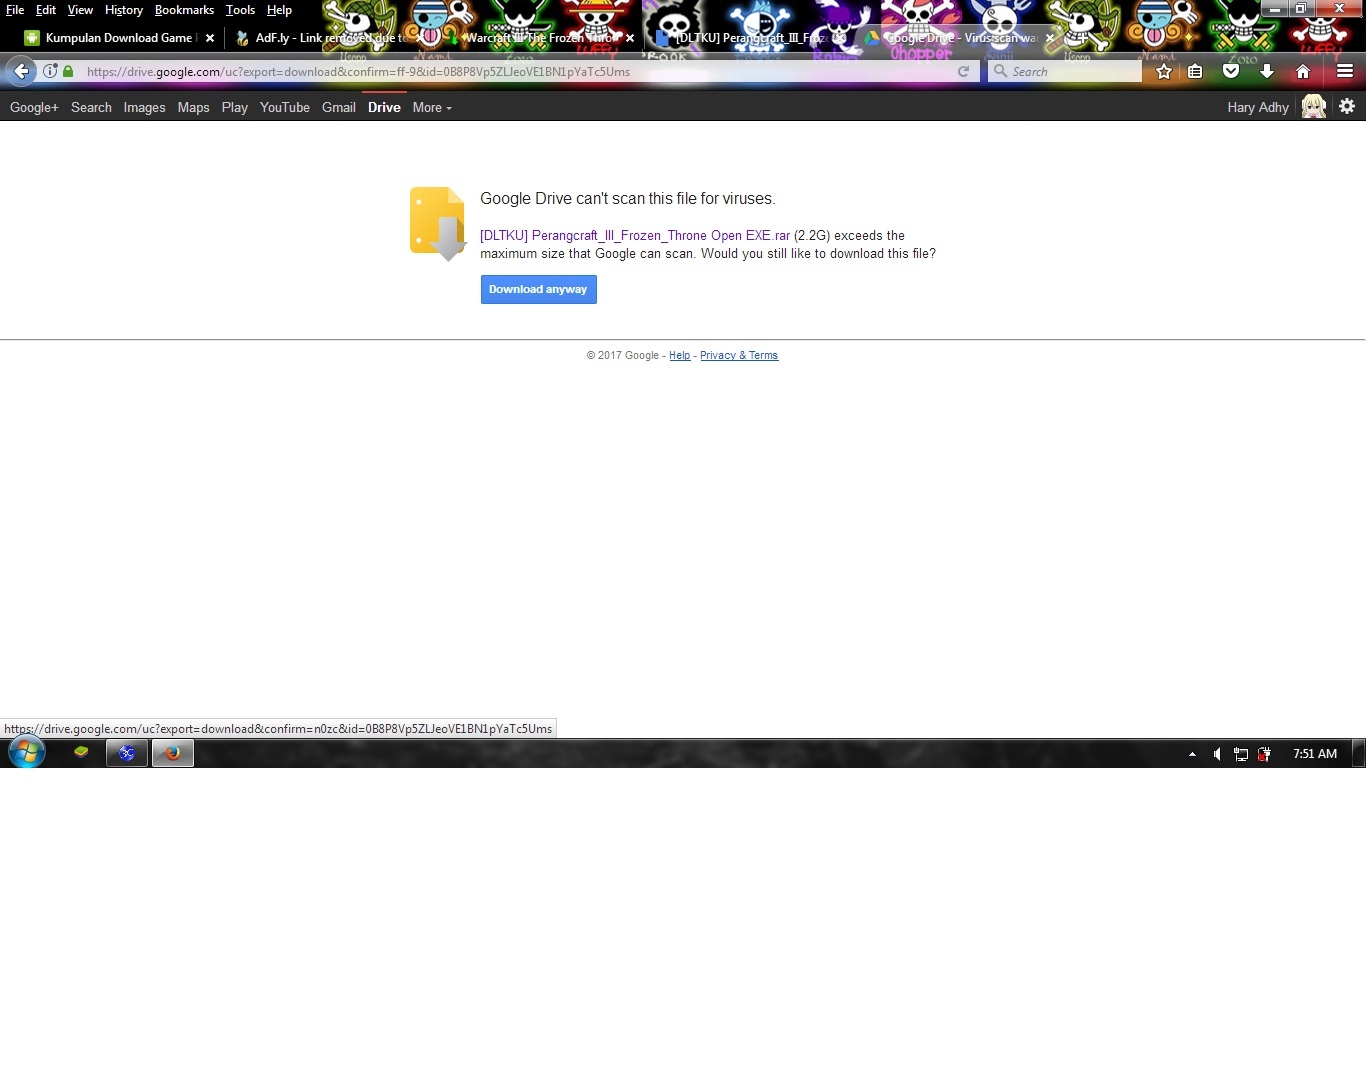This screenshot has width=1366, height=1072.
Task: Click the Google settings gear icon
Action: [x=1347, y=106]
